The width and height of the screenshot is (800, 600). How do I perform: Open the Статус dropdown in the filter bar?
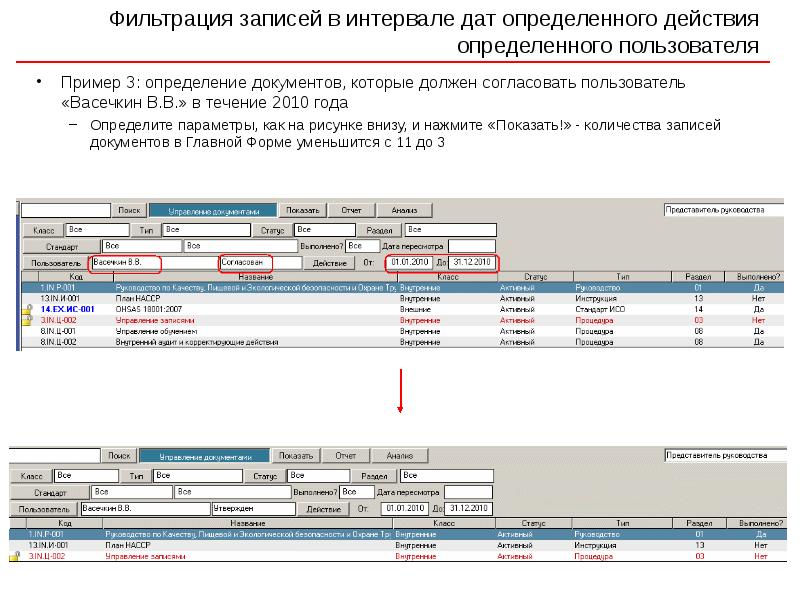pos(322,229)
